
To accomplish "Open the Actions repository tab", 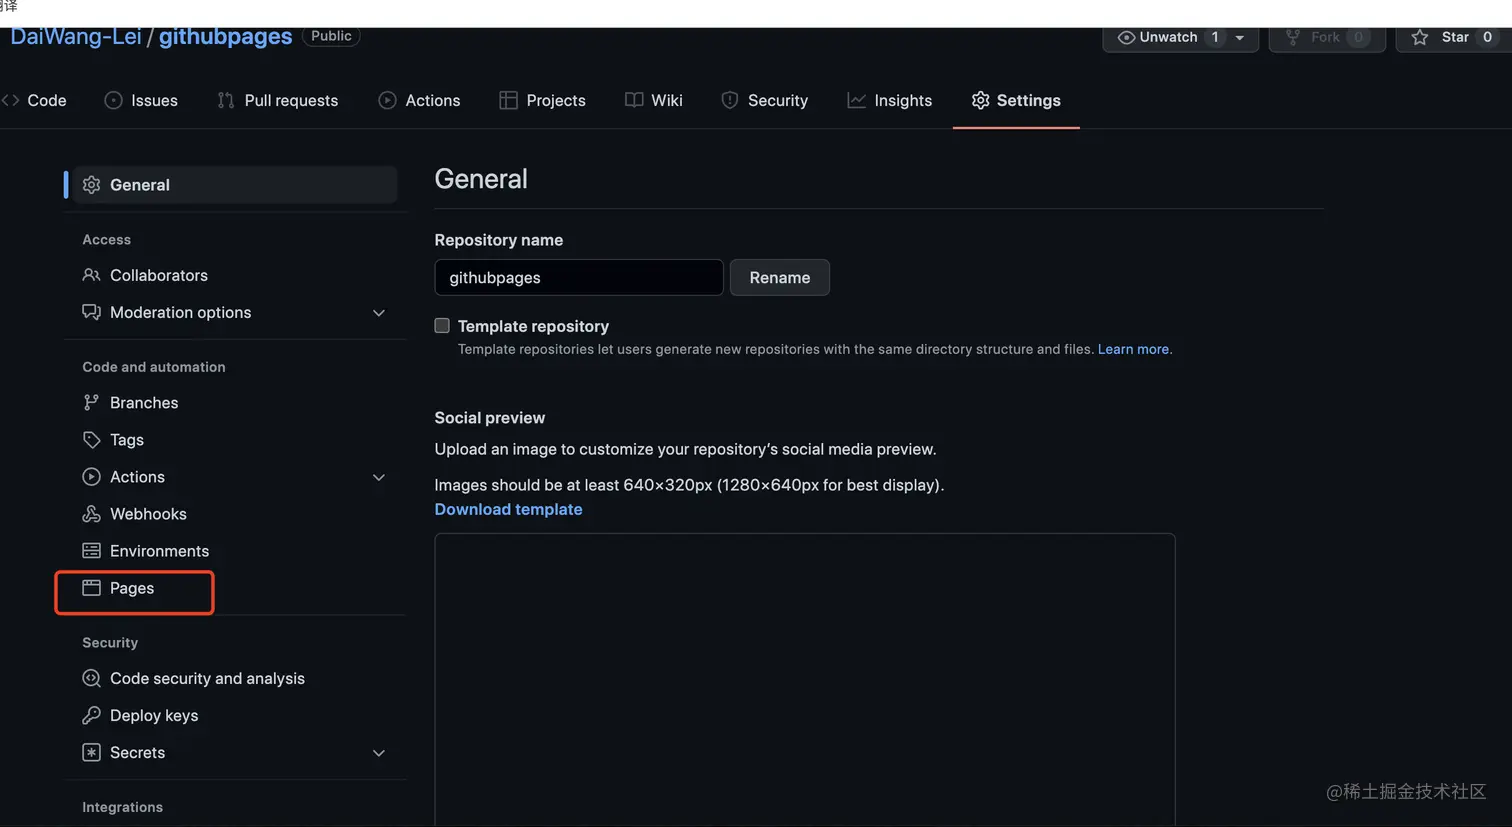I will [x=420, y=100].
